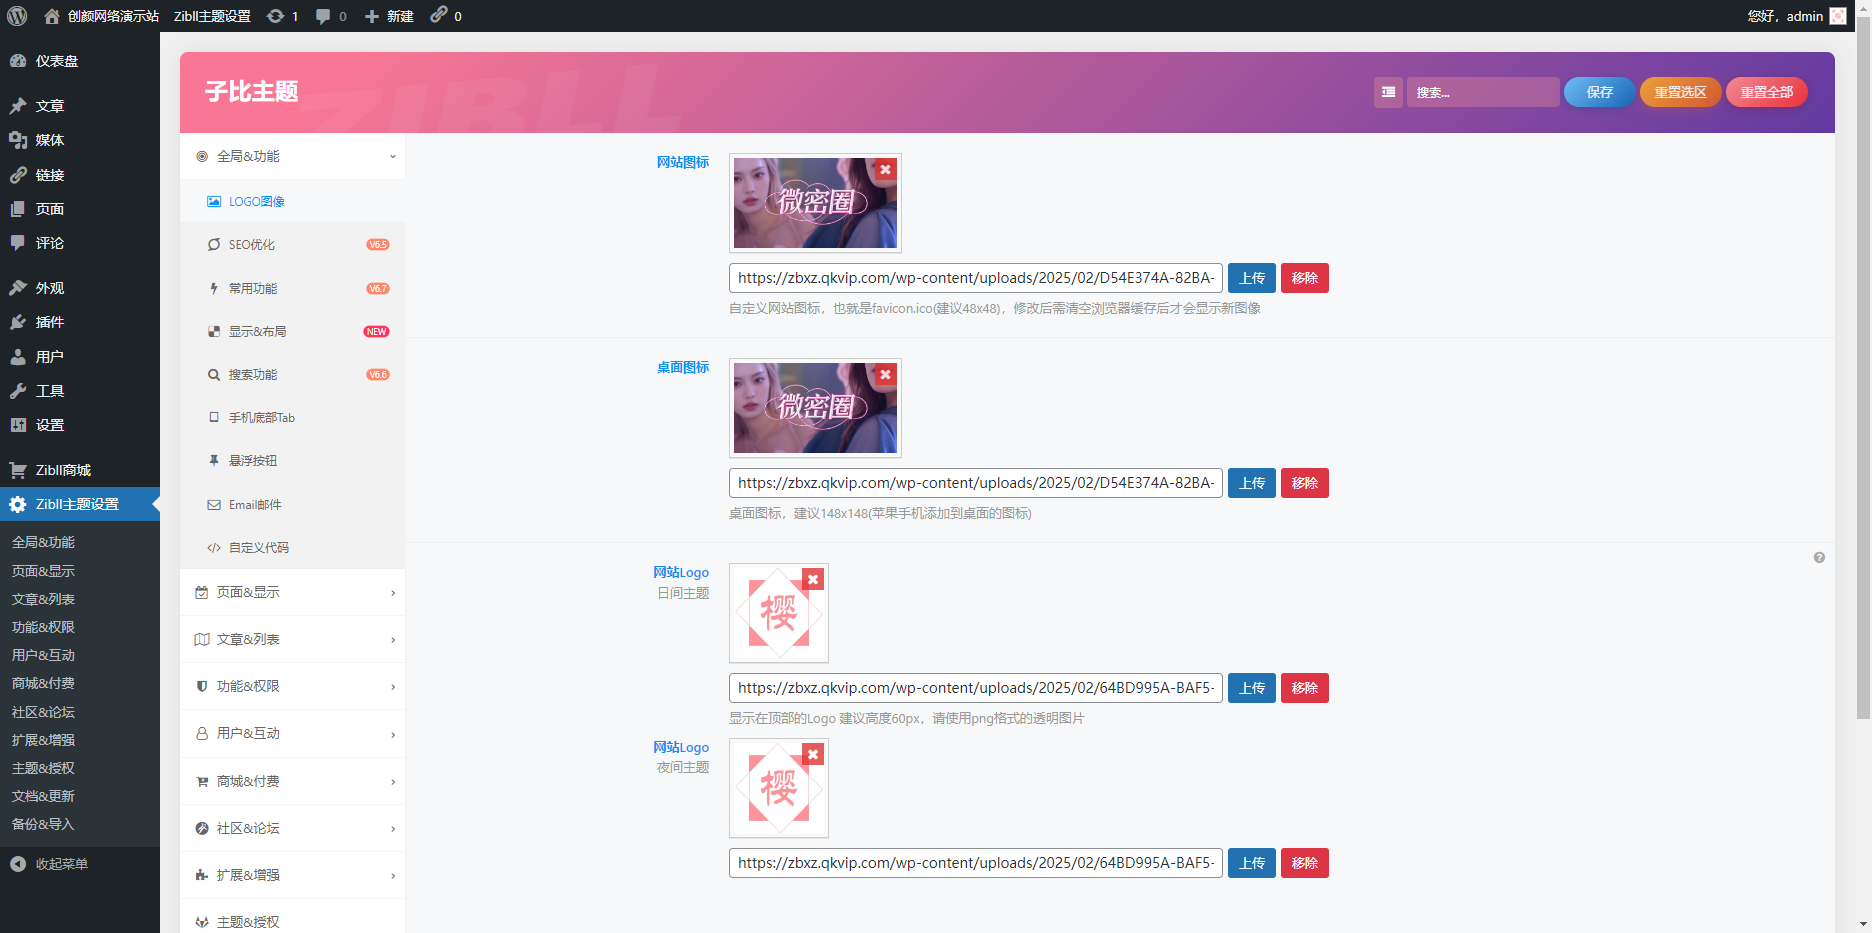This screenshot has height=933, width=1872.
Task: Click the 日间主题 logo preview thumbnail
Action: click(x=779, y=613)
